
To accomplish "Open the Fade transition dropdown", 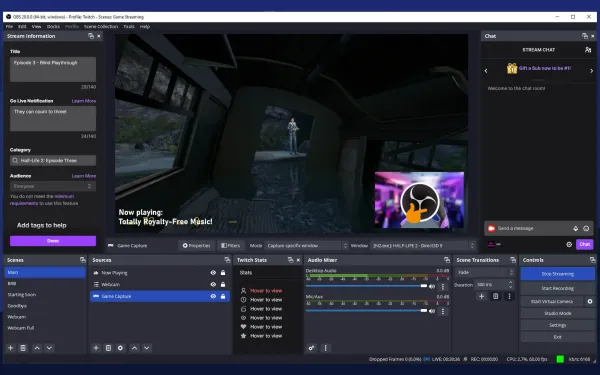I will (485, 272).
